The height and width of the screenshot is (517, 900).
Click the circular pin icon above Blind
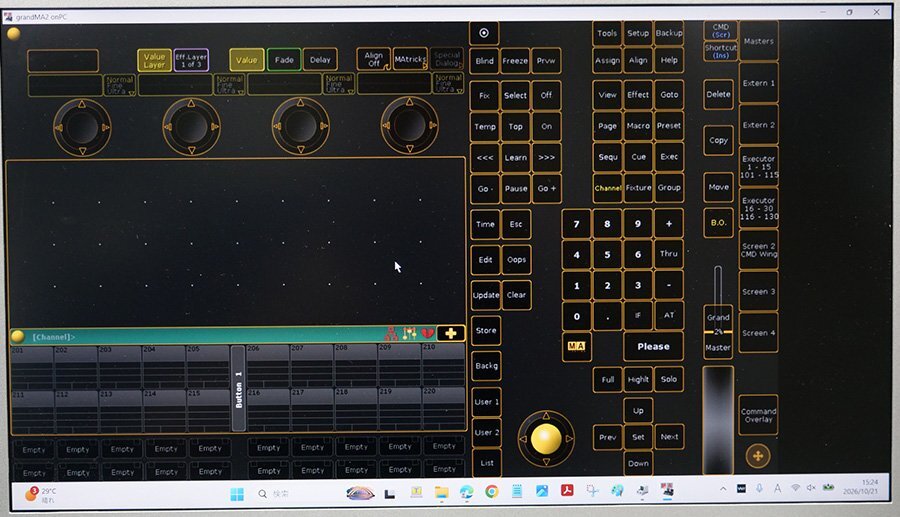[484, 33]
